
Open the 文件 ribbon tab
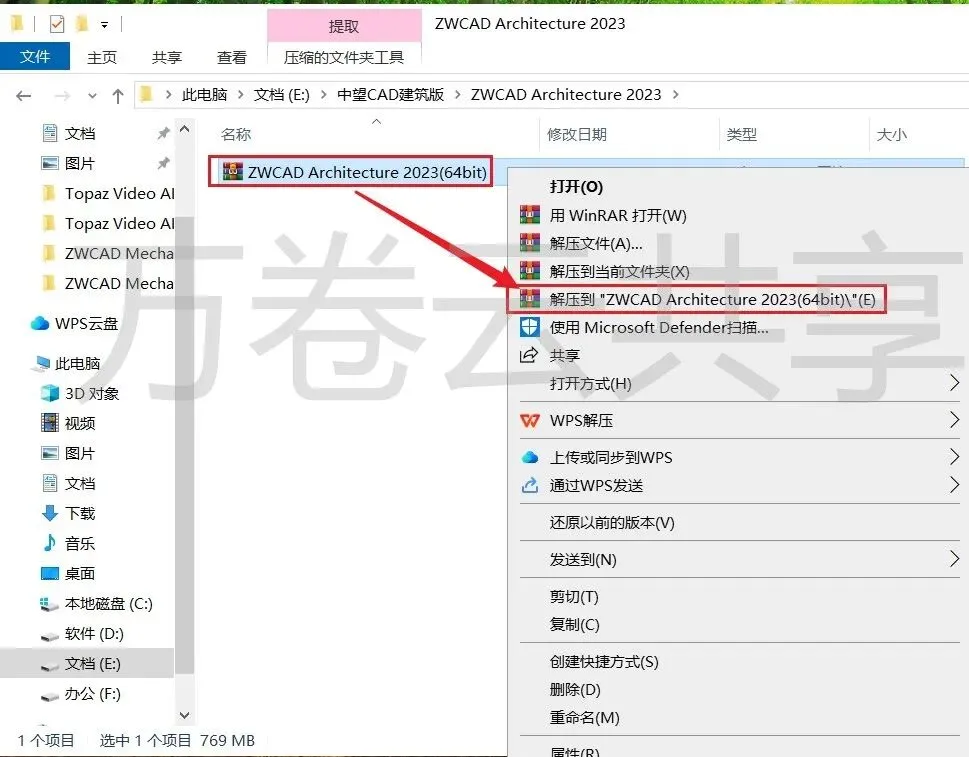pyautogui.click(x=35, y=57)
